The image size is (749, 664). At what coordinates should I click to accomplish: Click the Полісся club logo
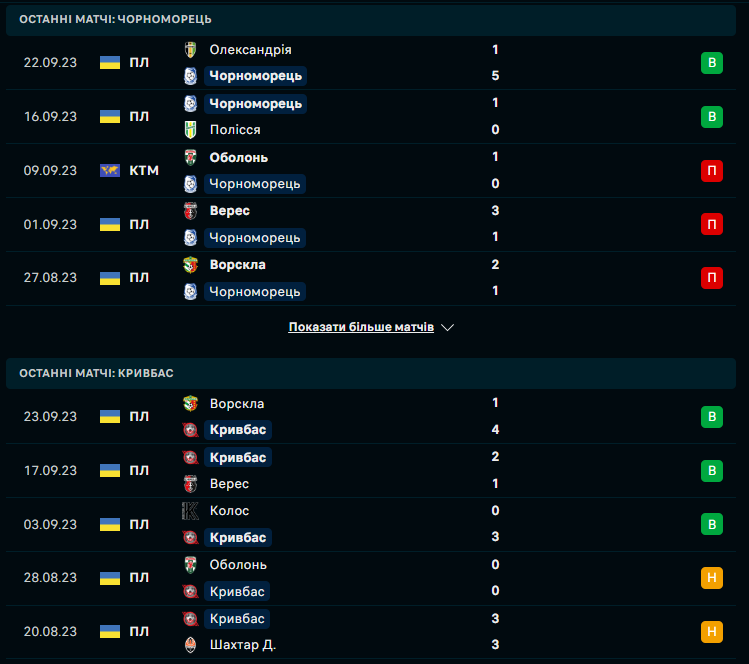(x=190, y=130)
